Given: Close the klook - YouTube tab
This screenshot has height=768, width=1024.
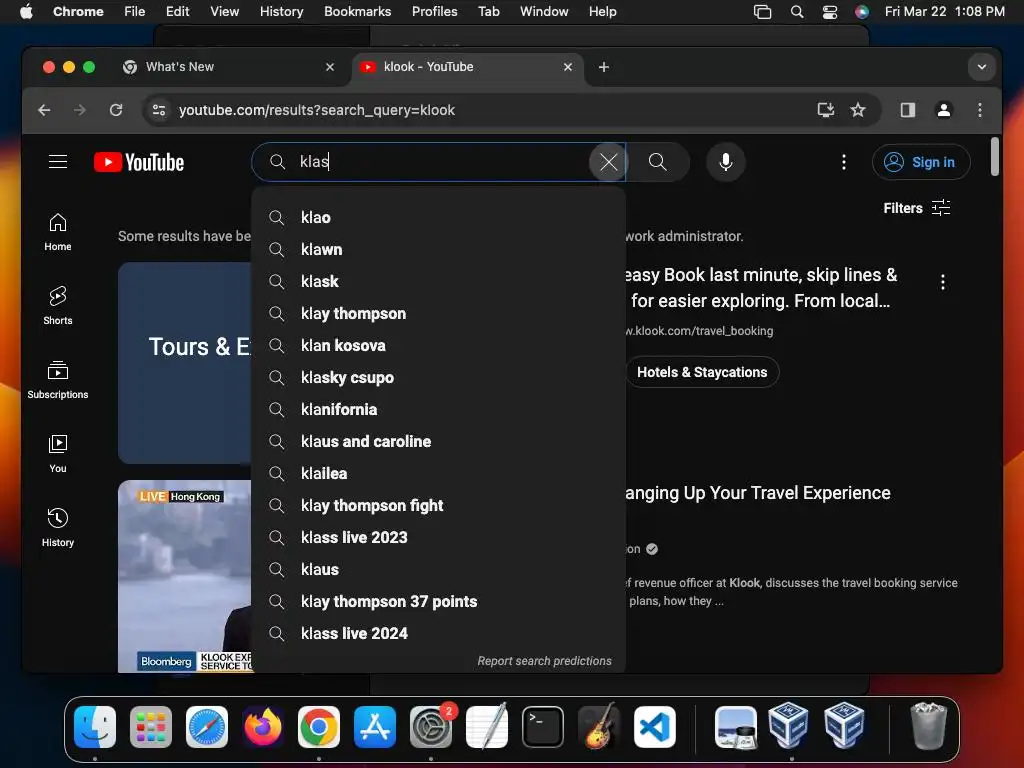Looking at the screenshot, I should [x=568, y=67].
